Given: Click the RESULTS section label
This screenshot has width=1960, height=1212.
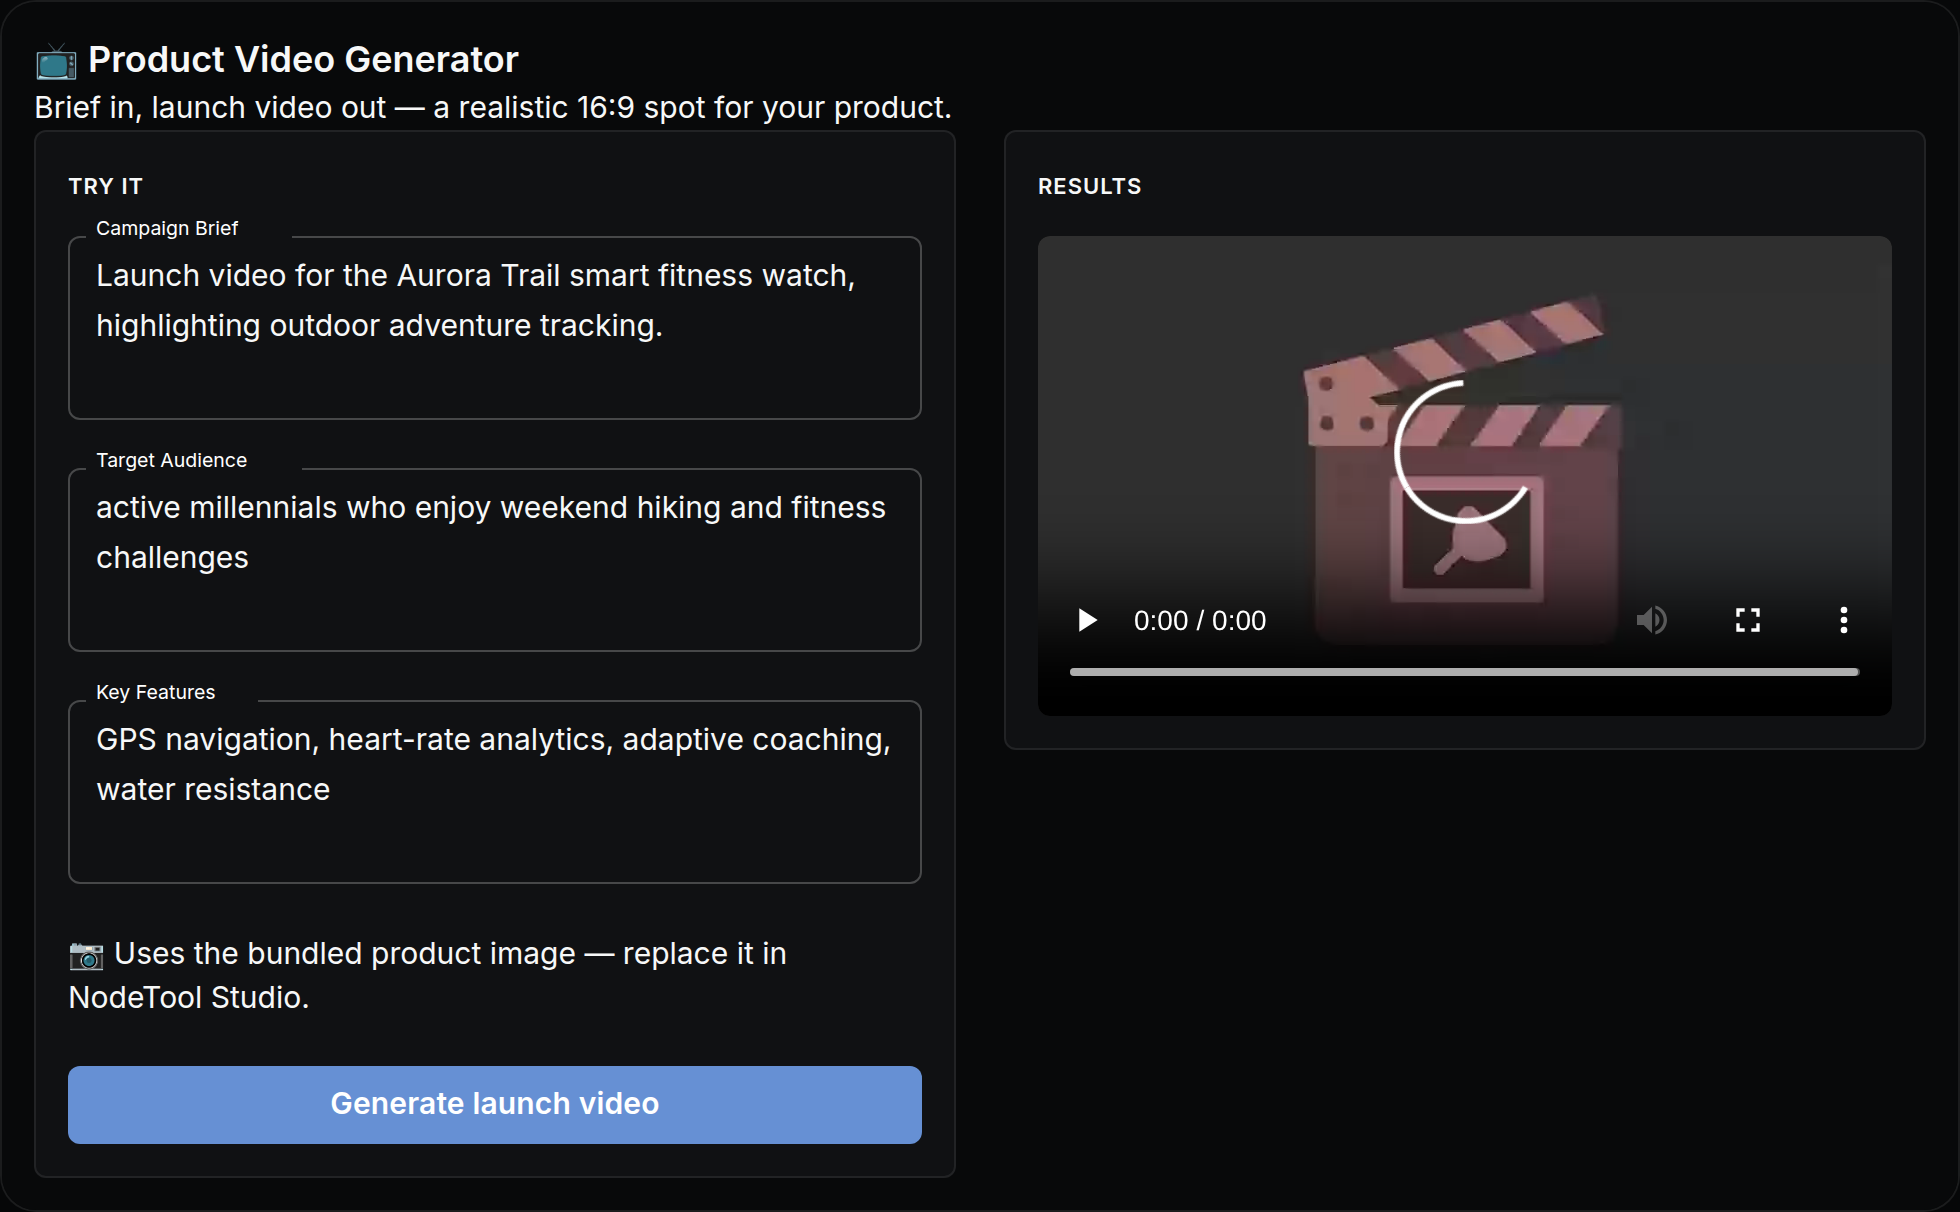Looking at the screenshot, I should point(1089,186).
